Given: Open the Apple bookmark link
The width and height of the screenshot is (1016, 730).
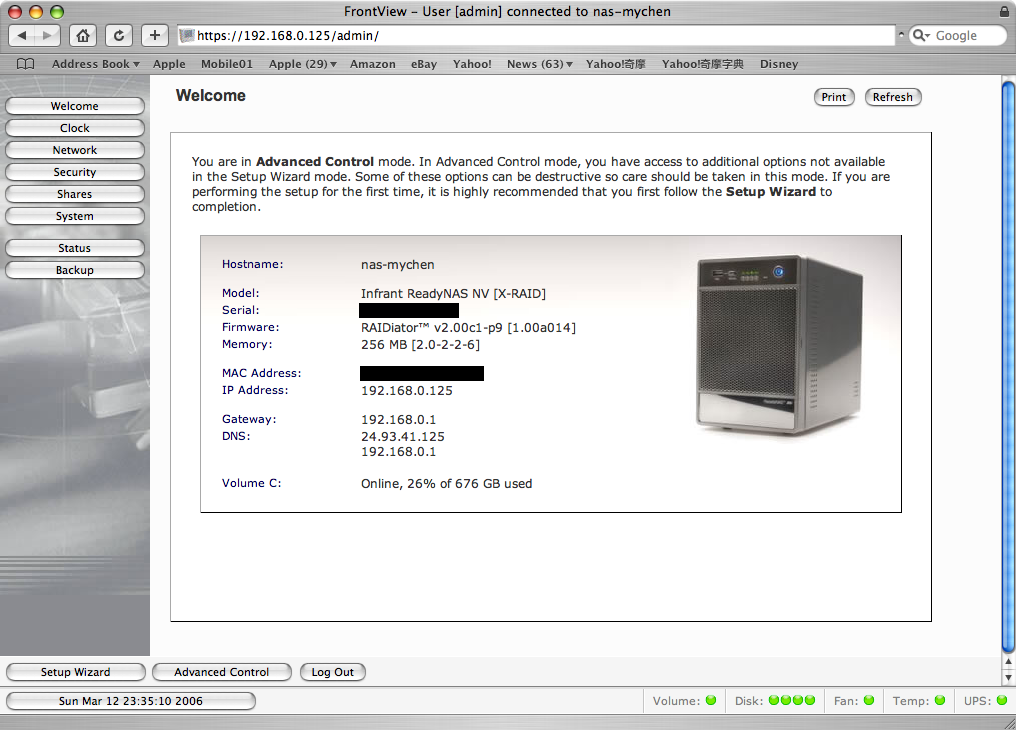Looking at the screenshot, I should pos(169,64).
